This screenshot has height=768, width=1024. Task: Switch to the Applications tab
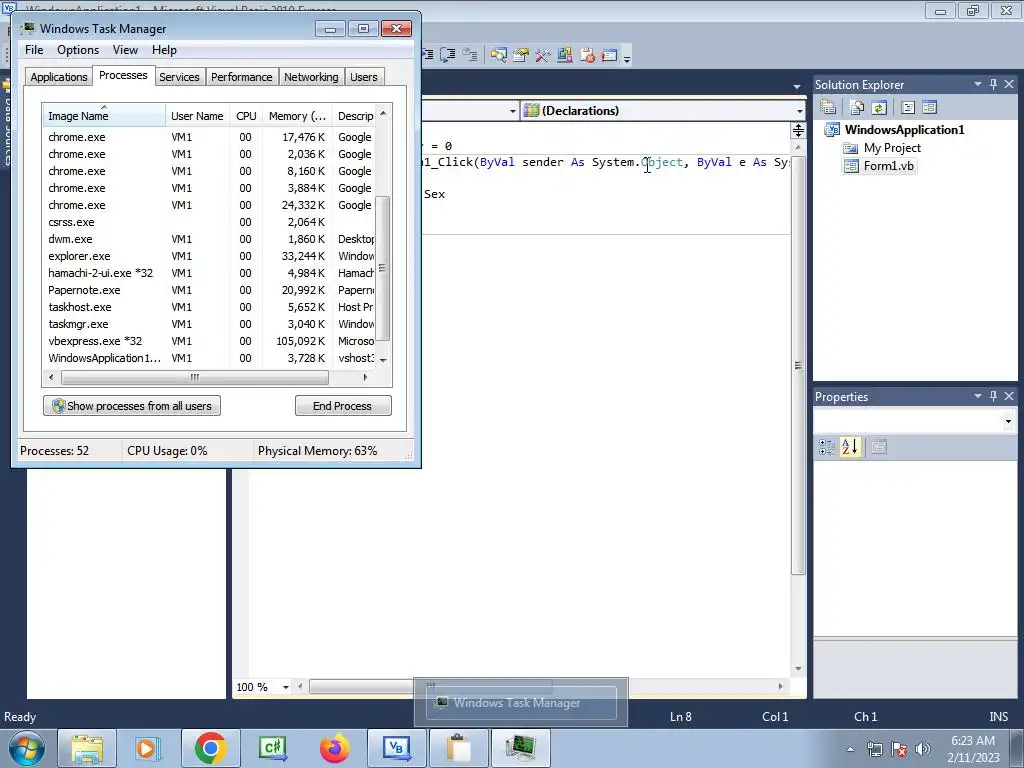tap(59, 77)
